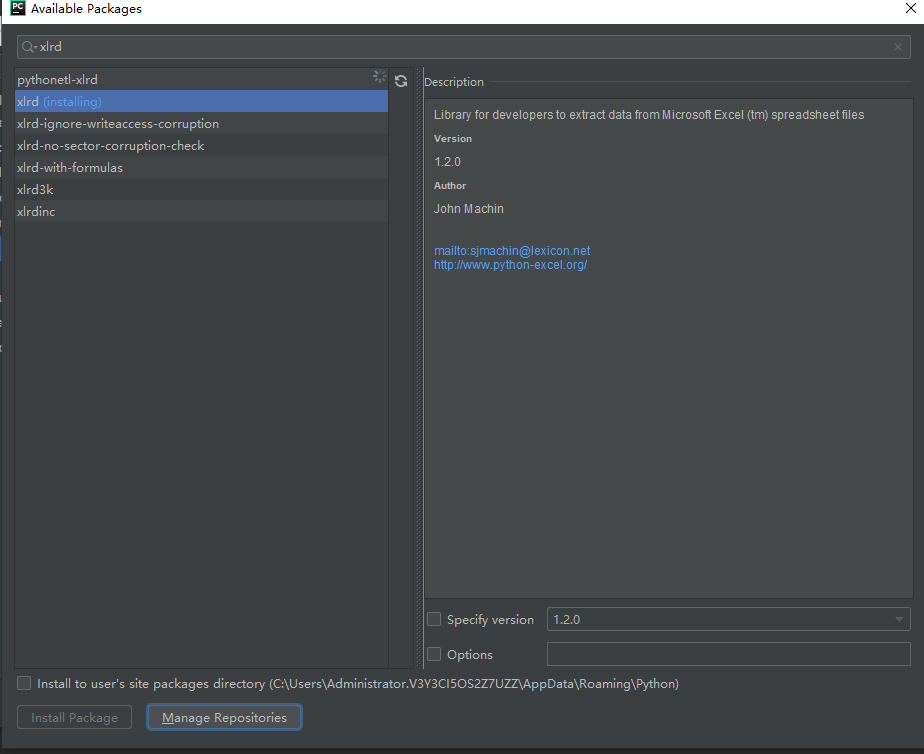This screenshot has height=754, width=924.
Task: Open the python-excel.org website link
Action: [x=510, y=265]
